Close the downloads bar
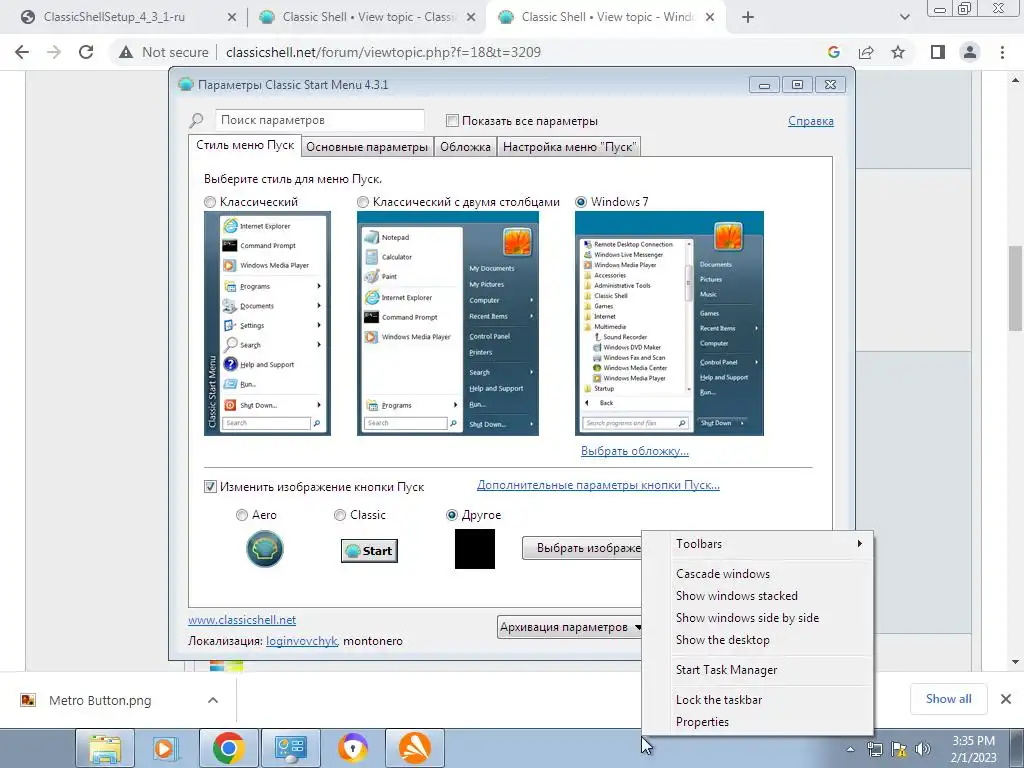This screenshot has width=1024, height=768. (x=1006, y=699)
